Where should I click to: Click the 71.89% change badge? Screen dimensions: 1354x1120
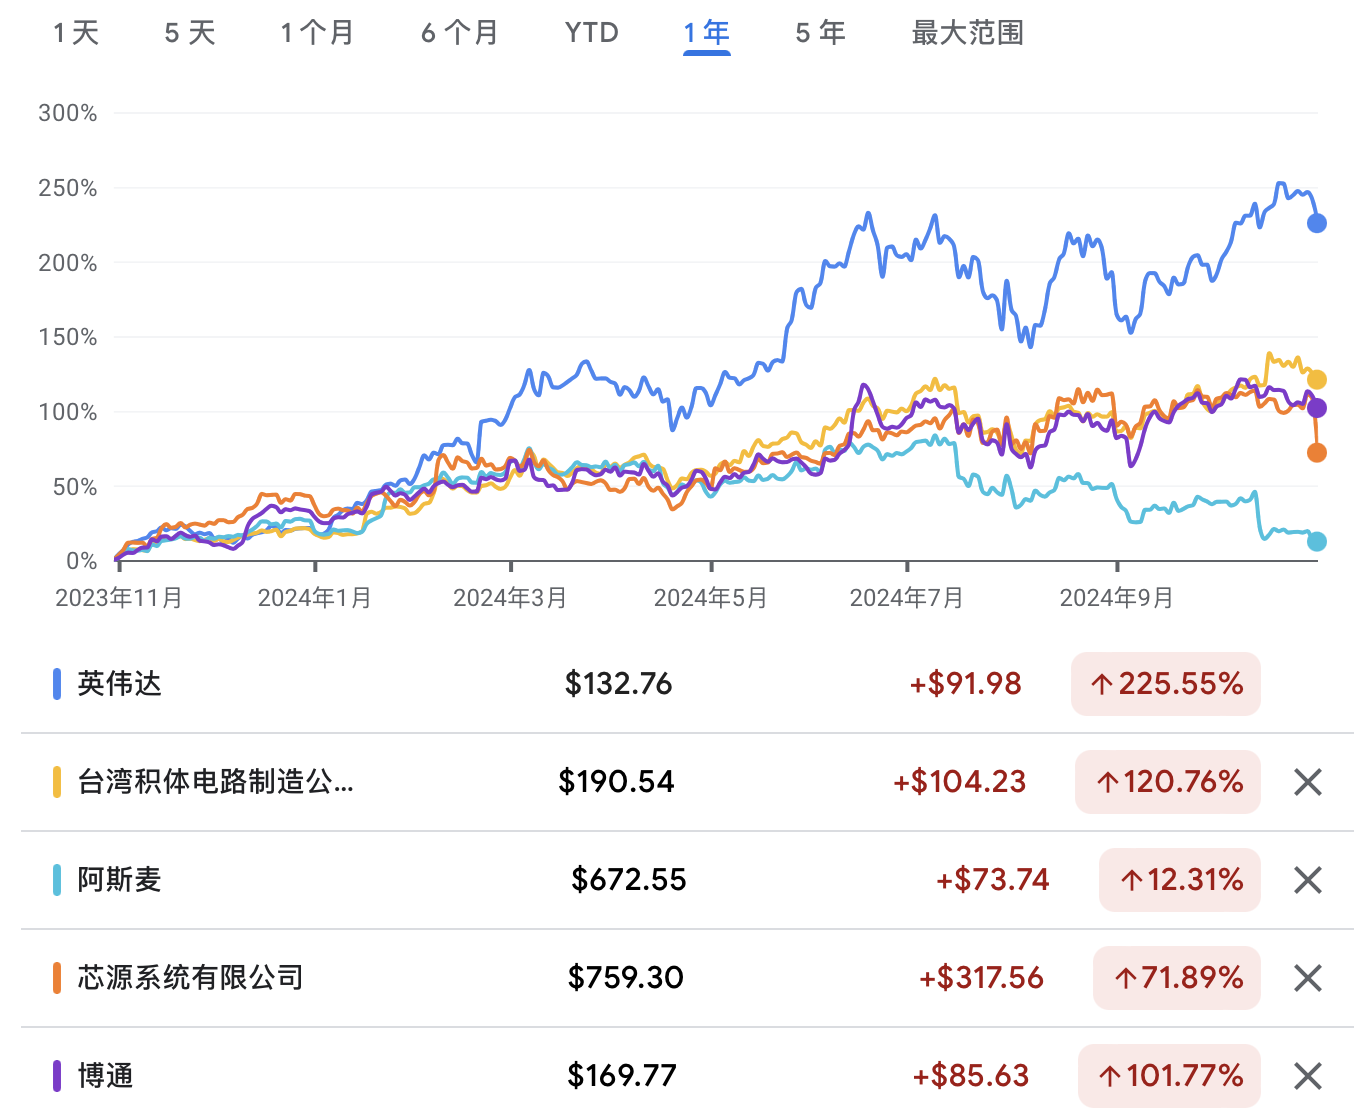tap(1177, 978)
